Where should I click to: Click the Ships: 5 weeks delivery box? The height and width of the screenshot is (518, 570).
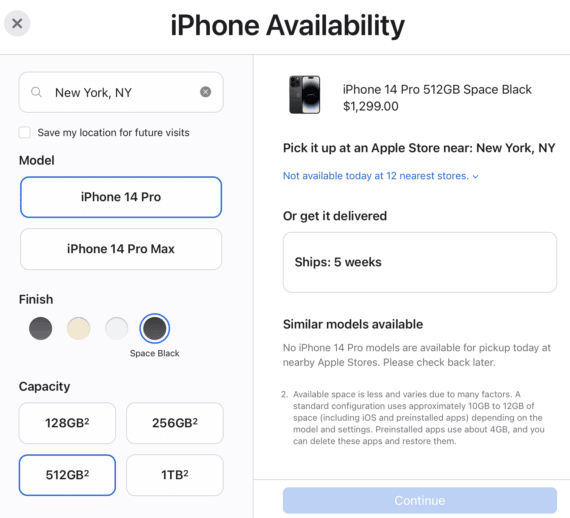pos(420,262)
